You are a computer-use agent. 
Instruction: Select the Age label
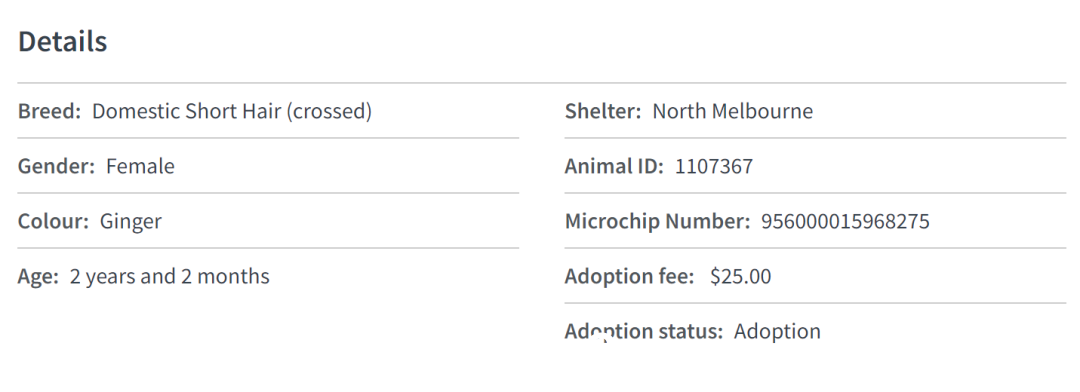pyautogui.click(x=39, y=277)
